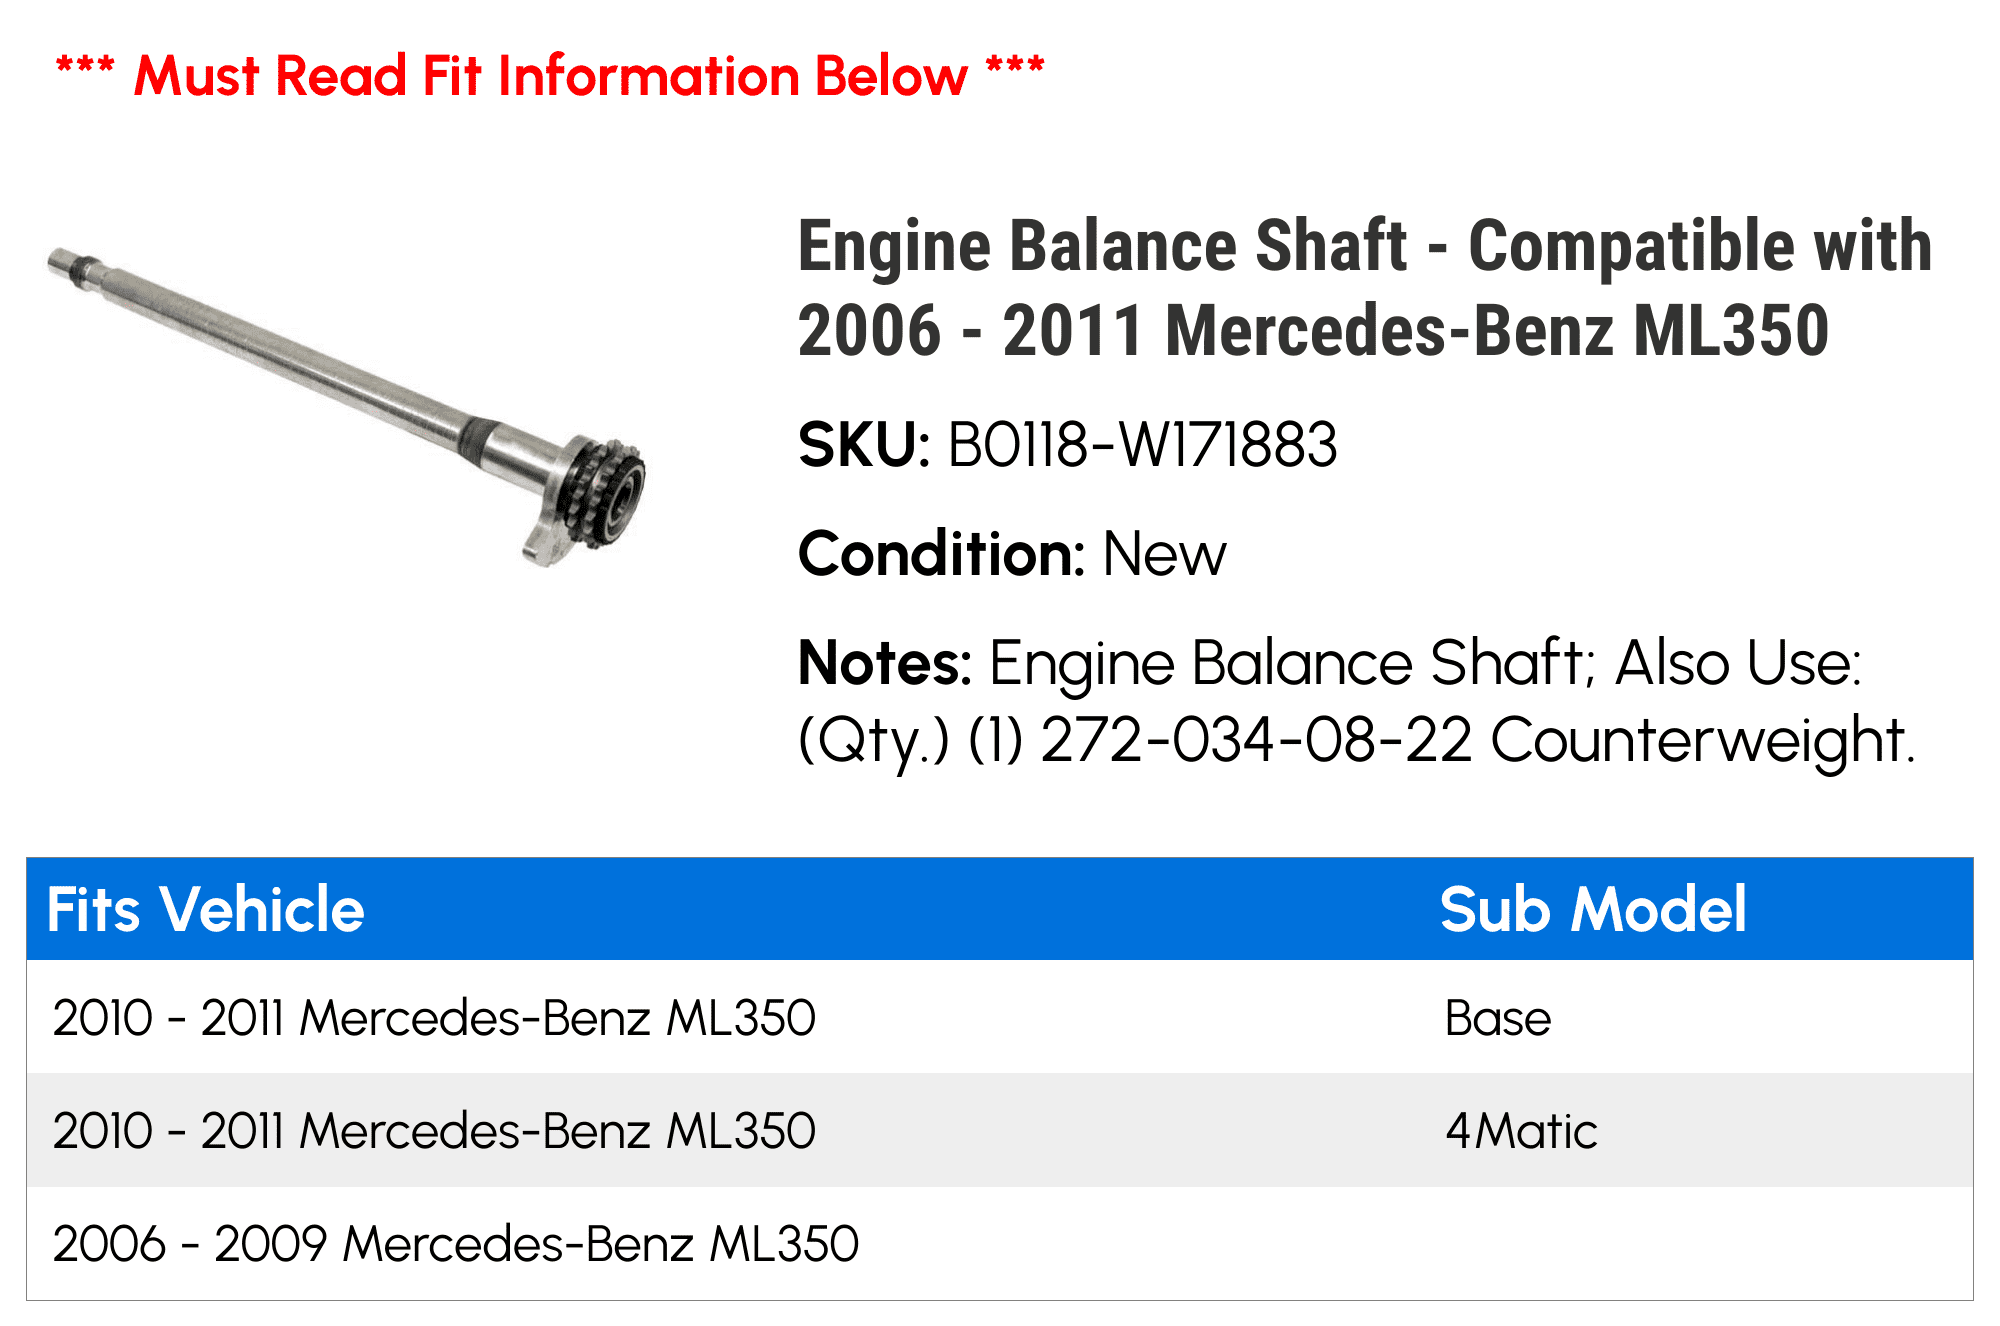
Task: Click the Sub Model column header
Action: point(1593,909)
